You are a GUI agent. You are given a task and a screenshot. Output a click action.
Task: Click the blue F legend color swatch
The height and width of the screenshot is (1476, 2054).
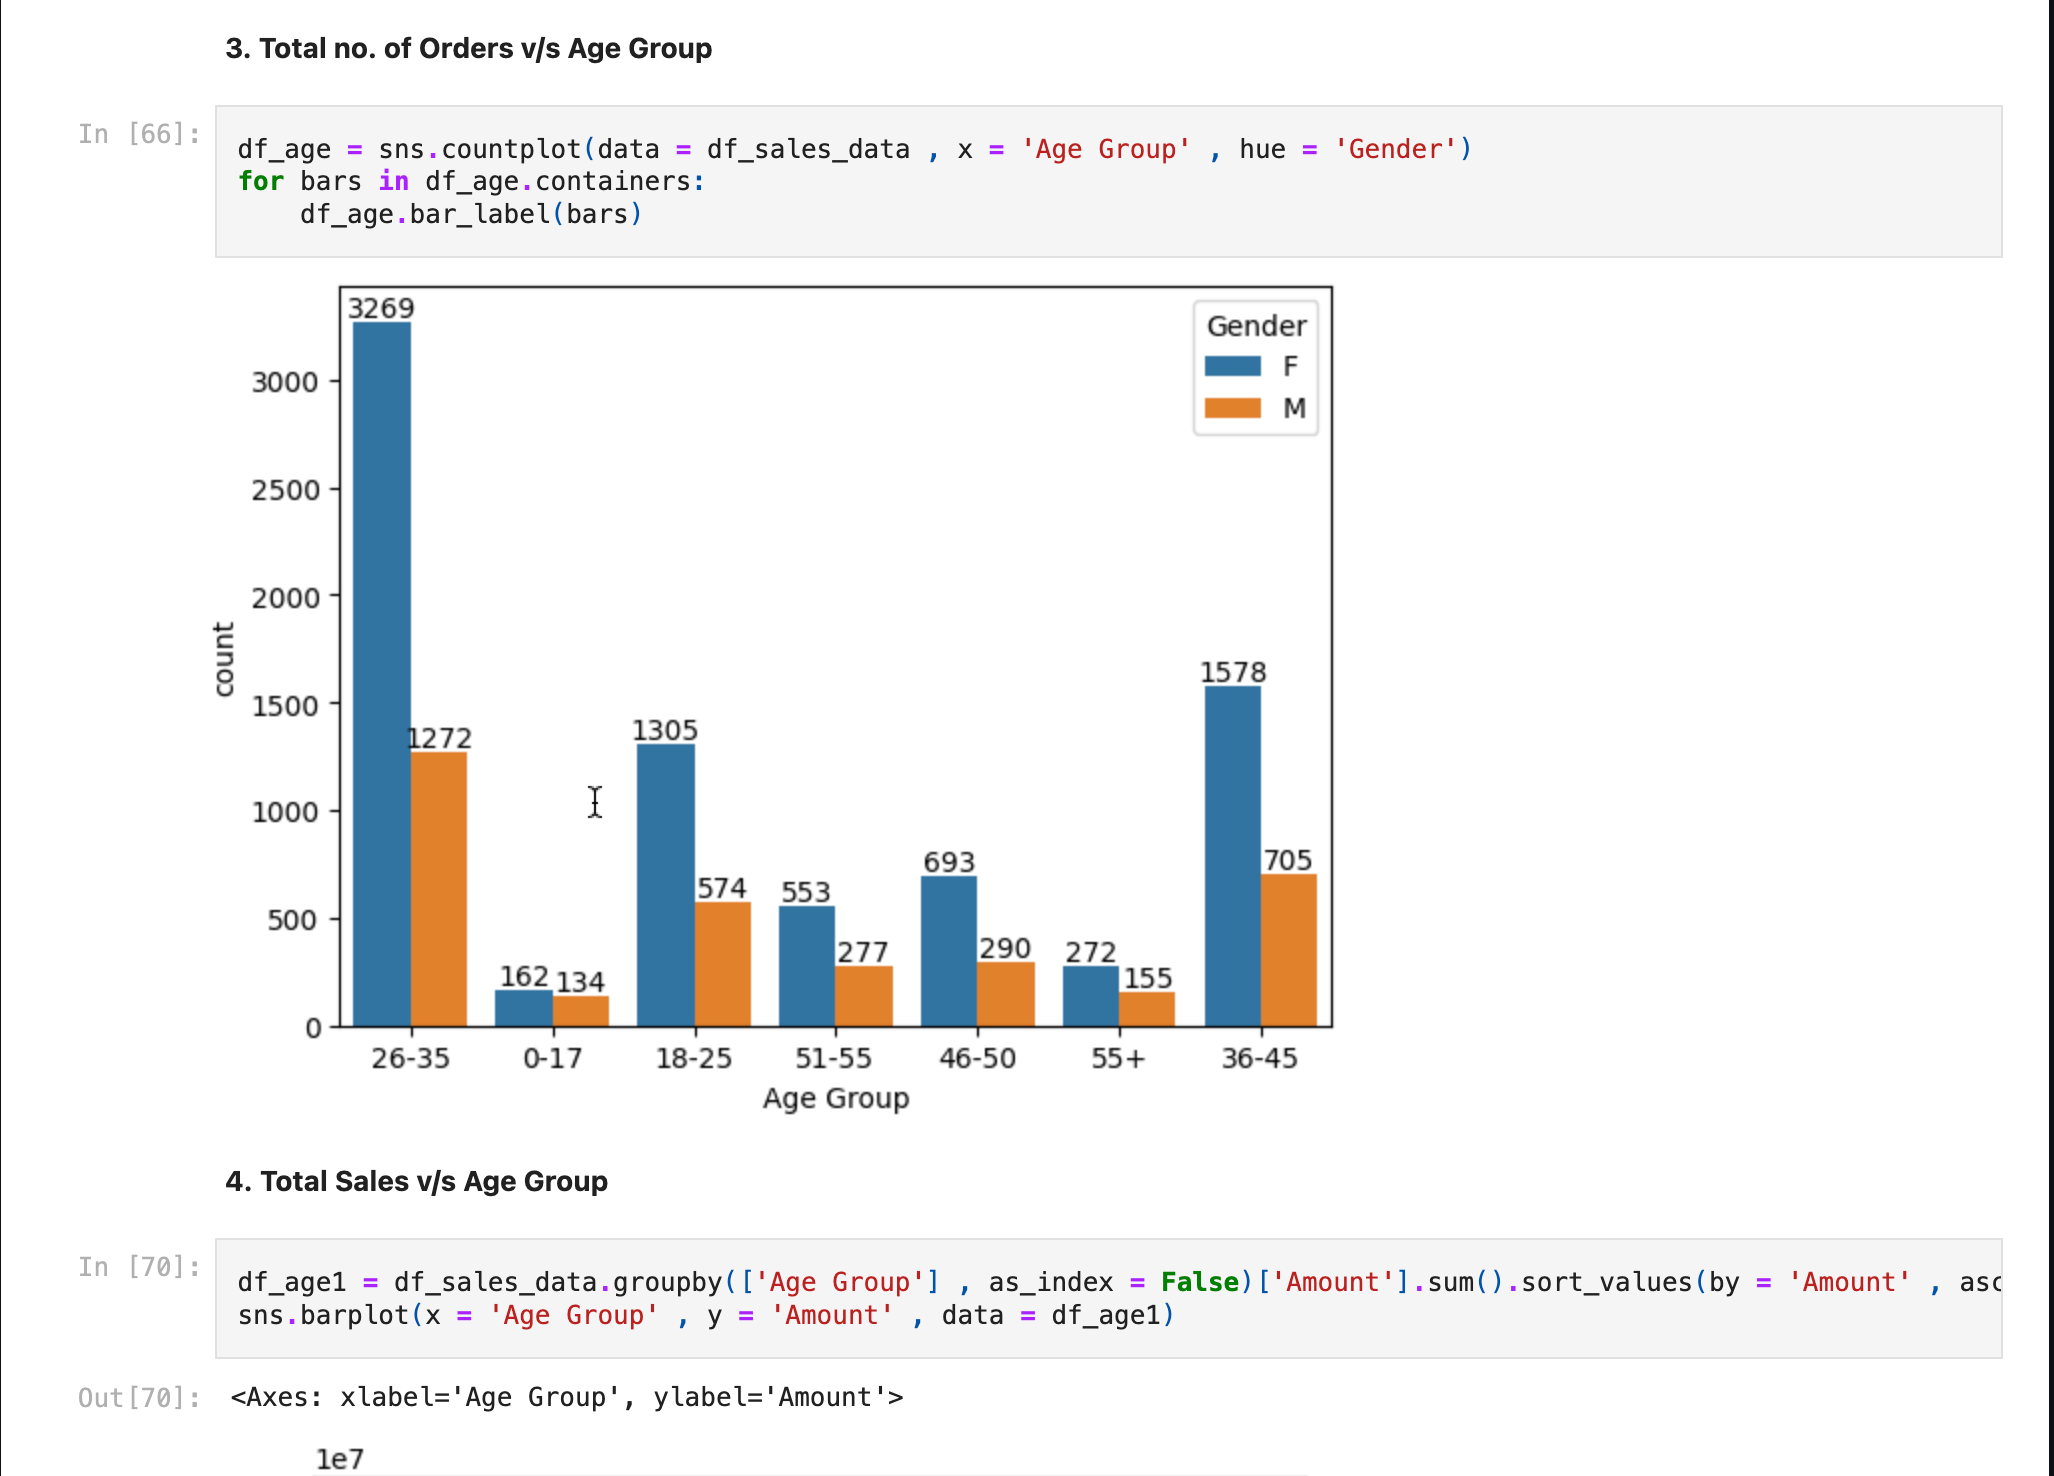click(x=1232, y=366)
